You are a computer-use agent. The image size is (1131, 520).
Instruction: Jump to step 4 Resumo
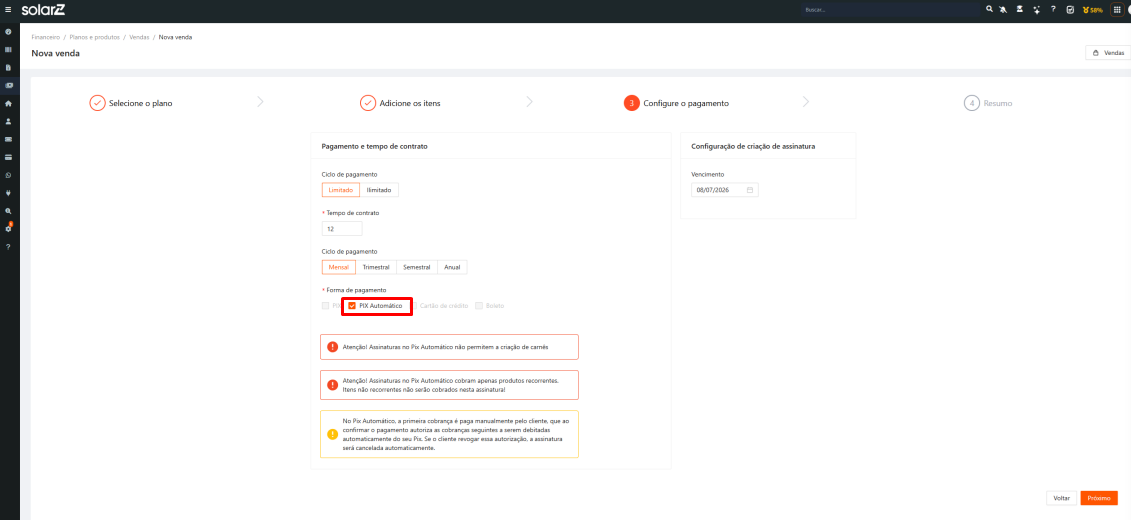988,103
